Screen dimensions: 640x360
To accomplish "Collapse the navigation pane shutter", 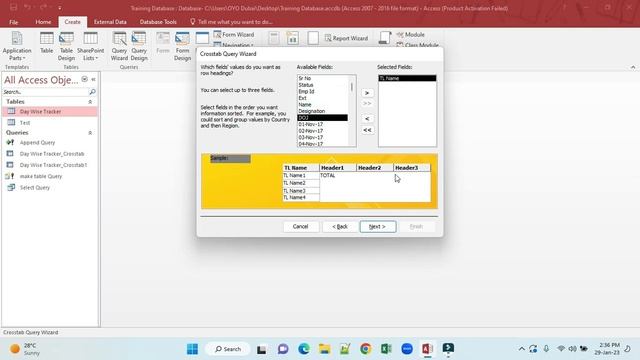I will [x=93, y=79].
